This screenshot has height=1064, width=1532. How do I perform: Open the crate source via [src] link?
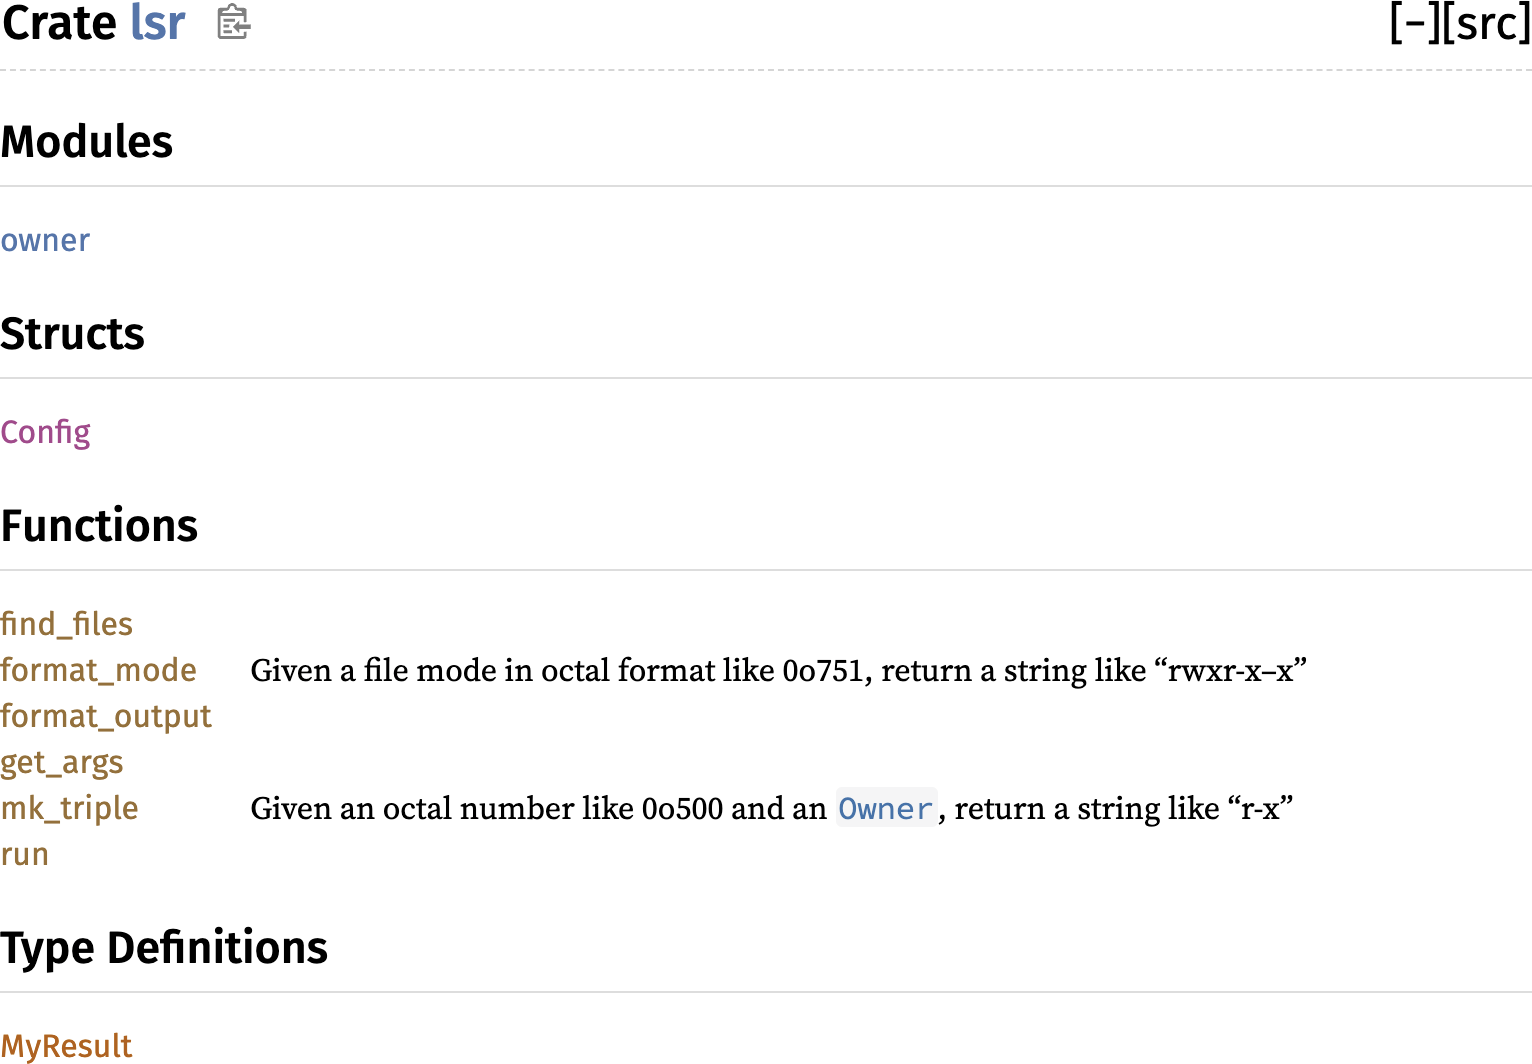click(x=1486, y=23)
